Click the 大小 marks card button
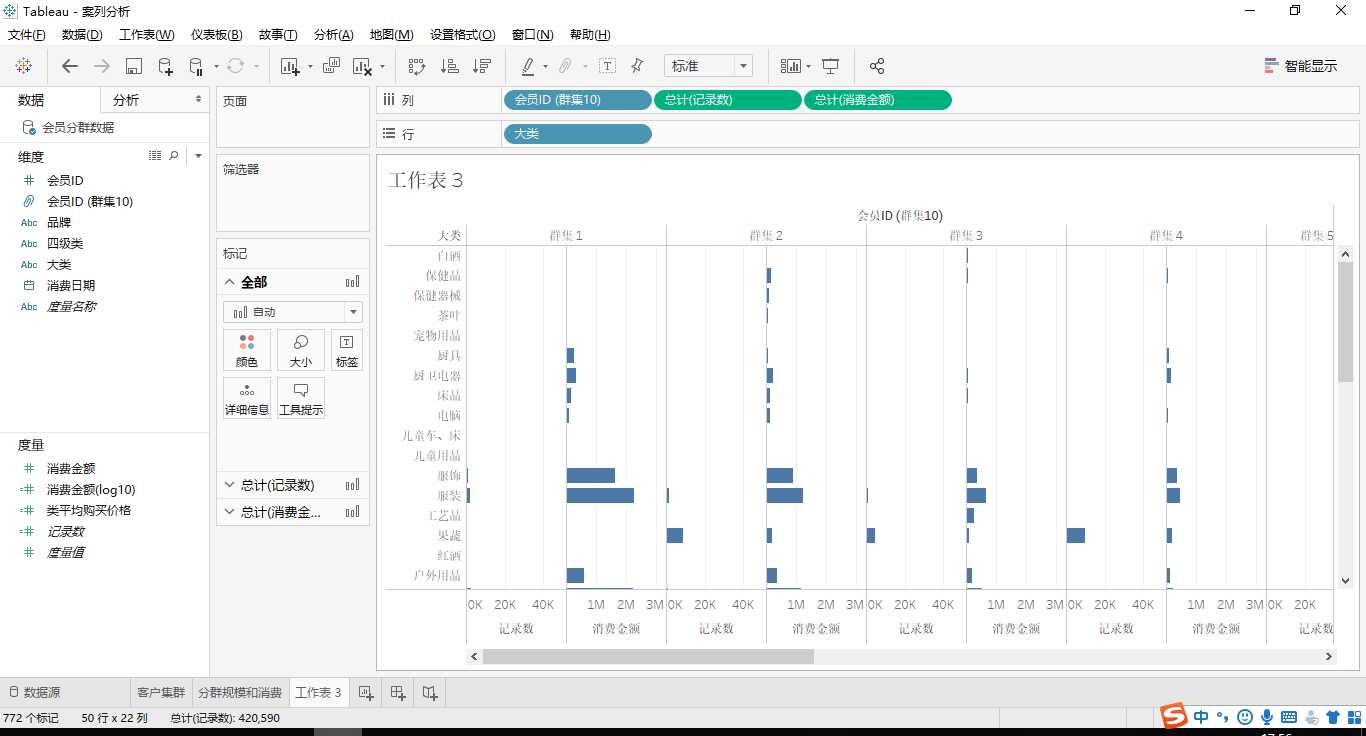This screenshot has width=1366, height=736. pyautogui.click(x=301, y=351)
